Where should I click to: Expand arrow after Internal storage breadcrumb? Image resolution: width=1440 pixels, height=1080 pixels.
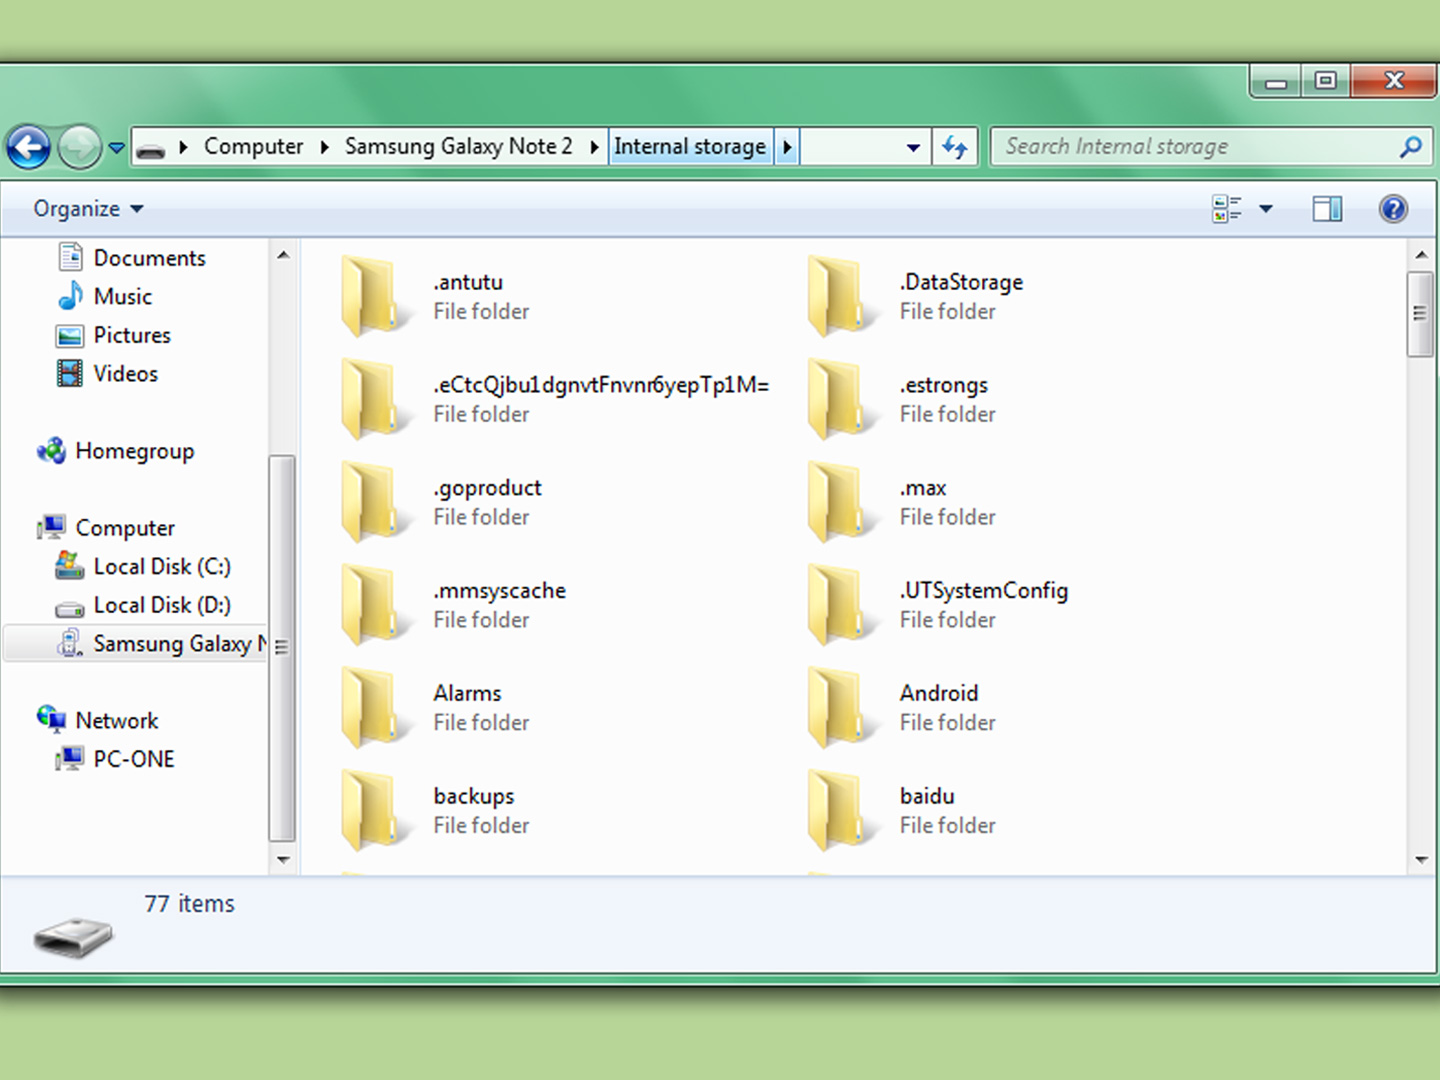(x=787, y=147)
